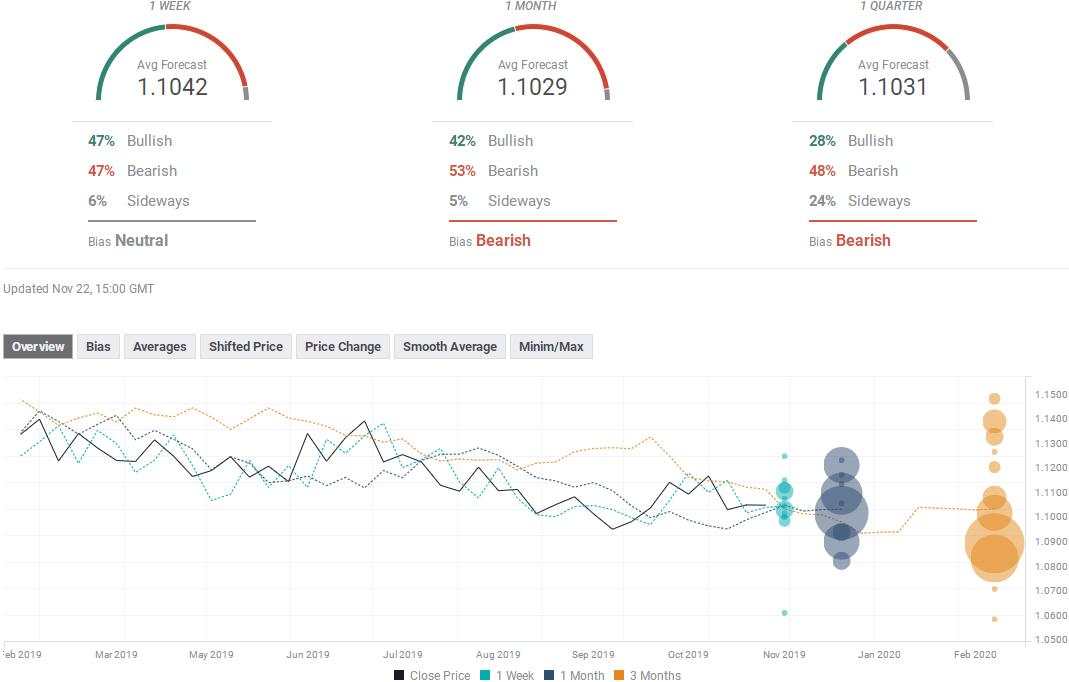Click the 1 QUARTER gauge heading
The width and height of the screenshot is (1069, 682).
tap(891, 5)
